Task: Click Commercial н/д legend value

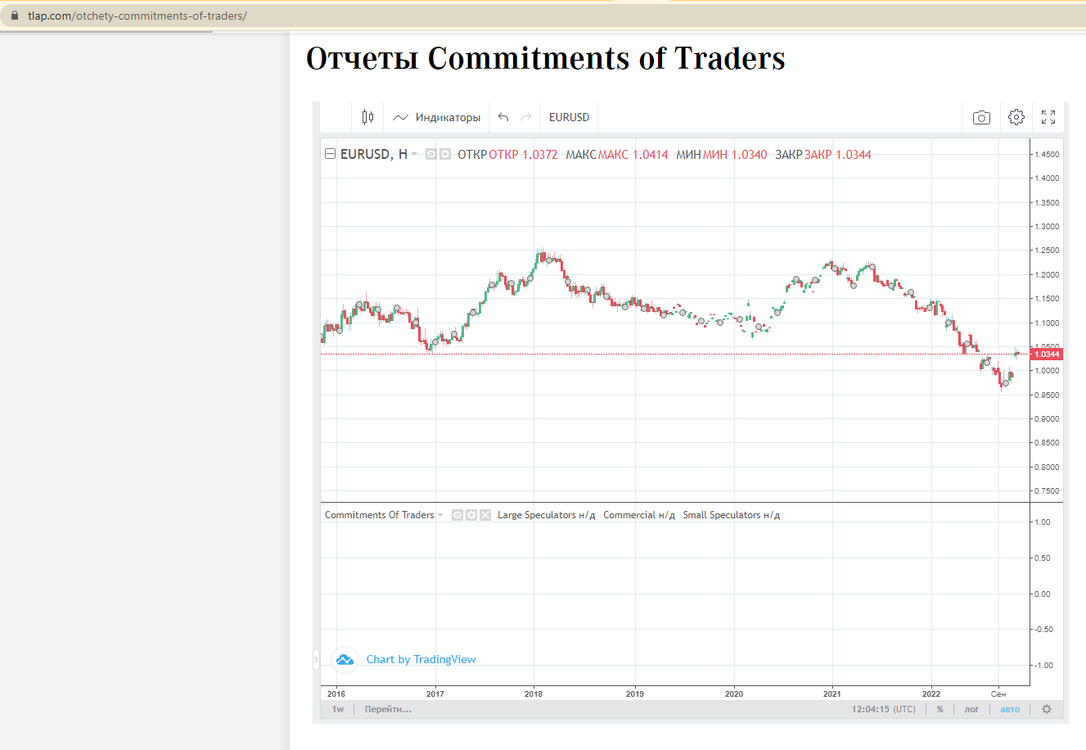Action: [639, 515]
